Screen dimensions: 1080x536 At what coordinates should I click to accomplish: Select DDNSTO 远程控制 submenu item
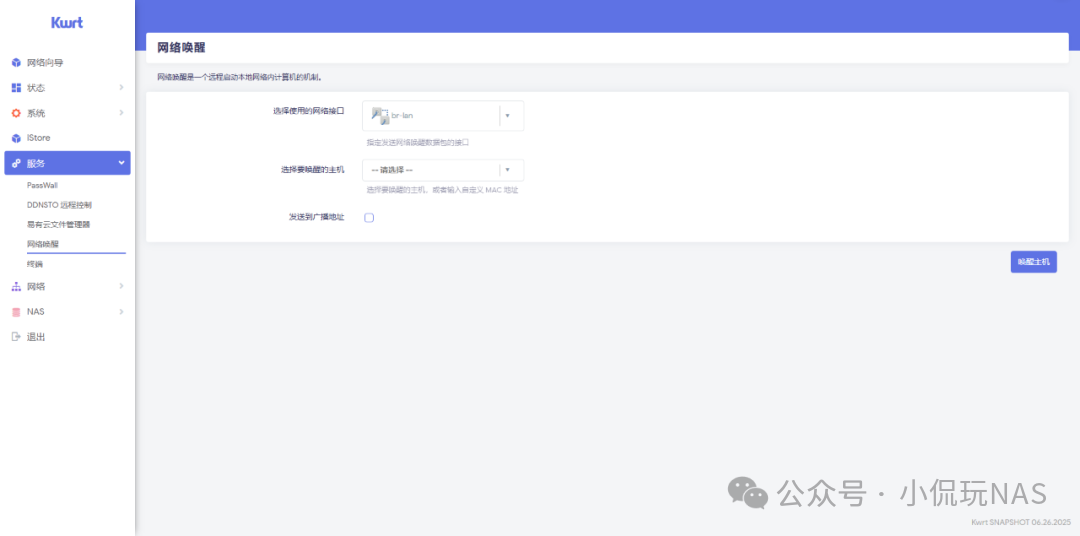(x=59, y=205)
